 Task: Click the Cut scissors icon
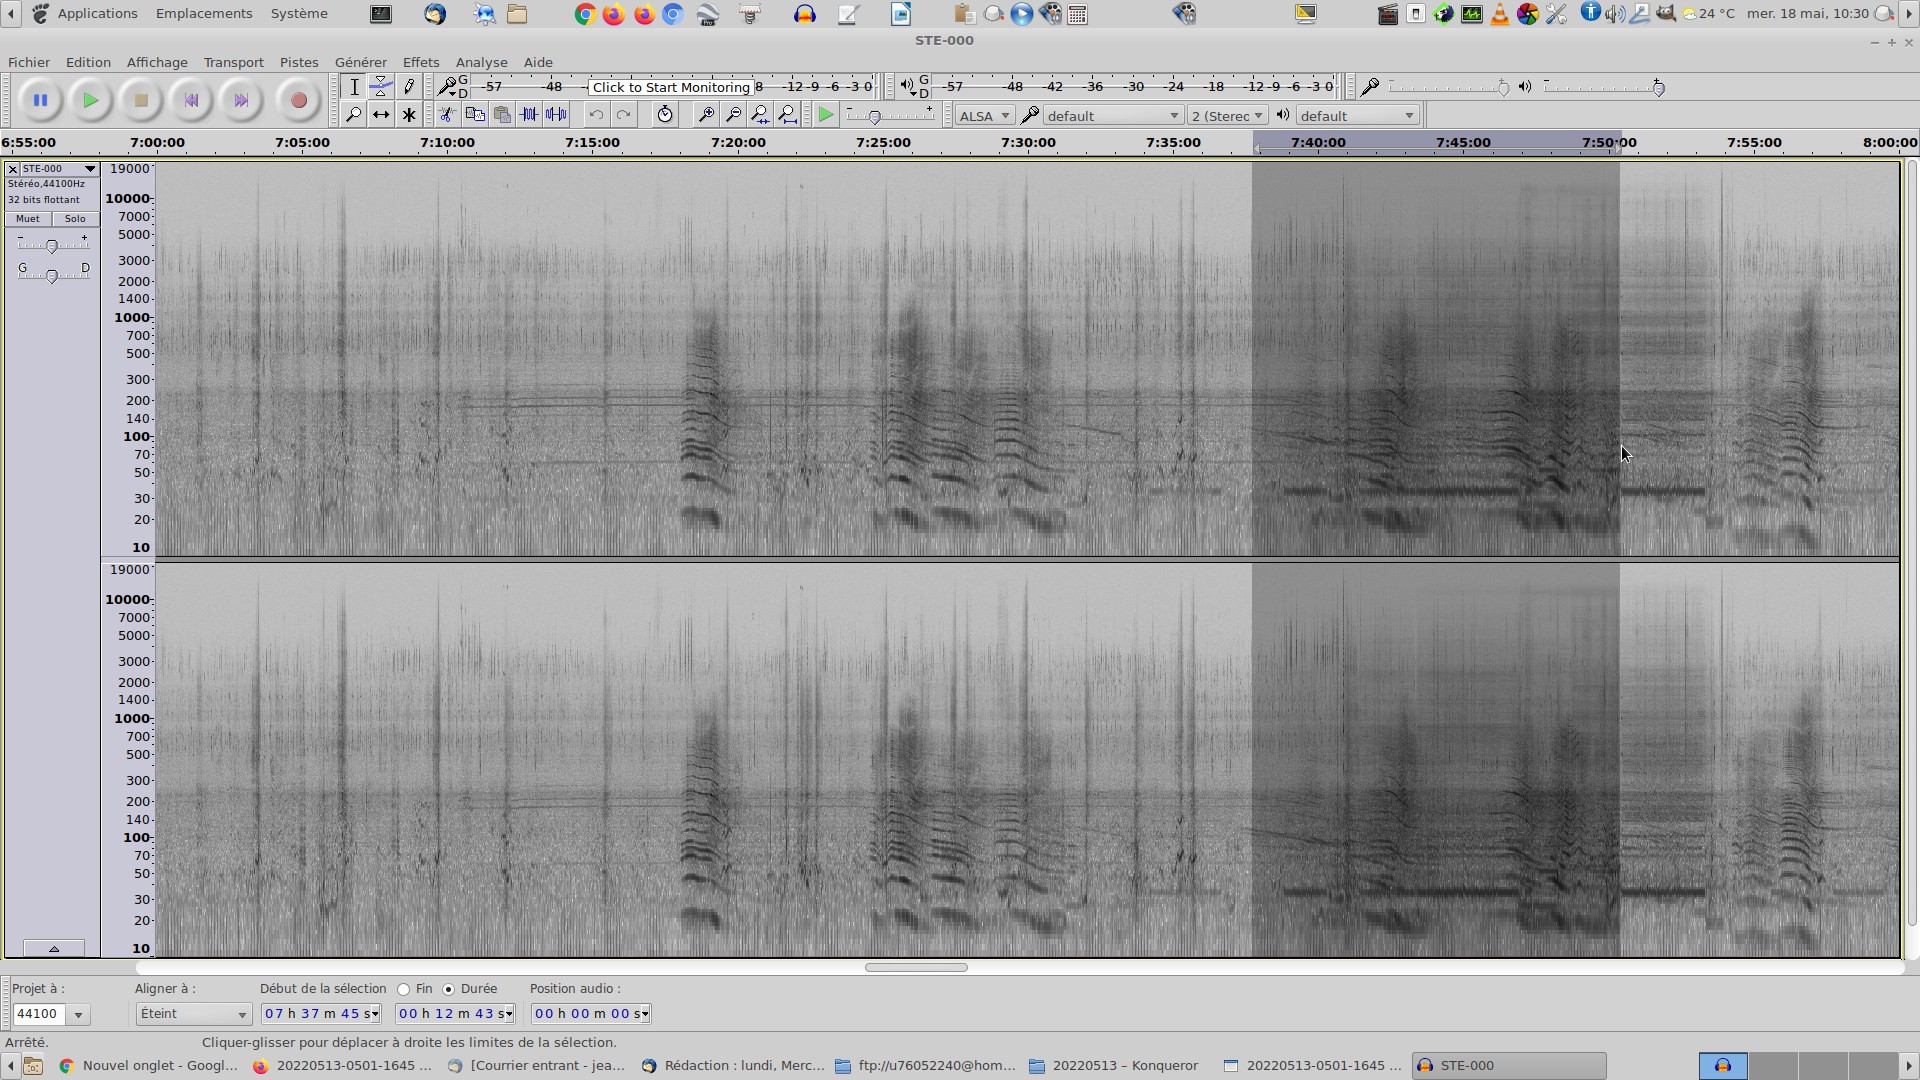pos(447,115)
